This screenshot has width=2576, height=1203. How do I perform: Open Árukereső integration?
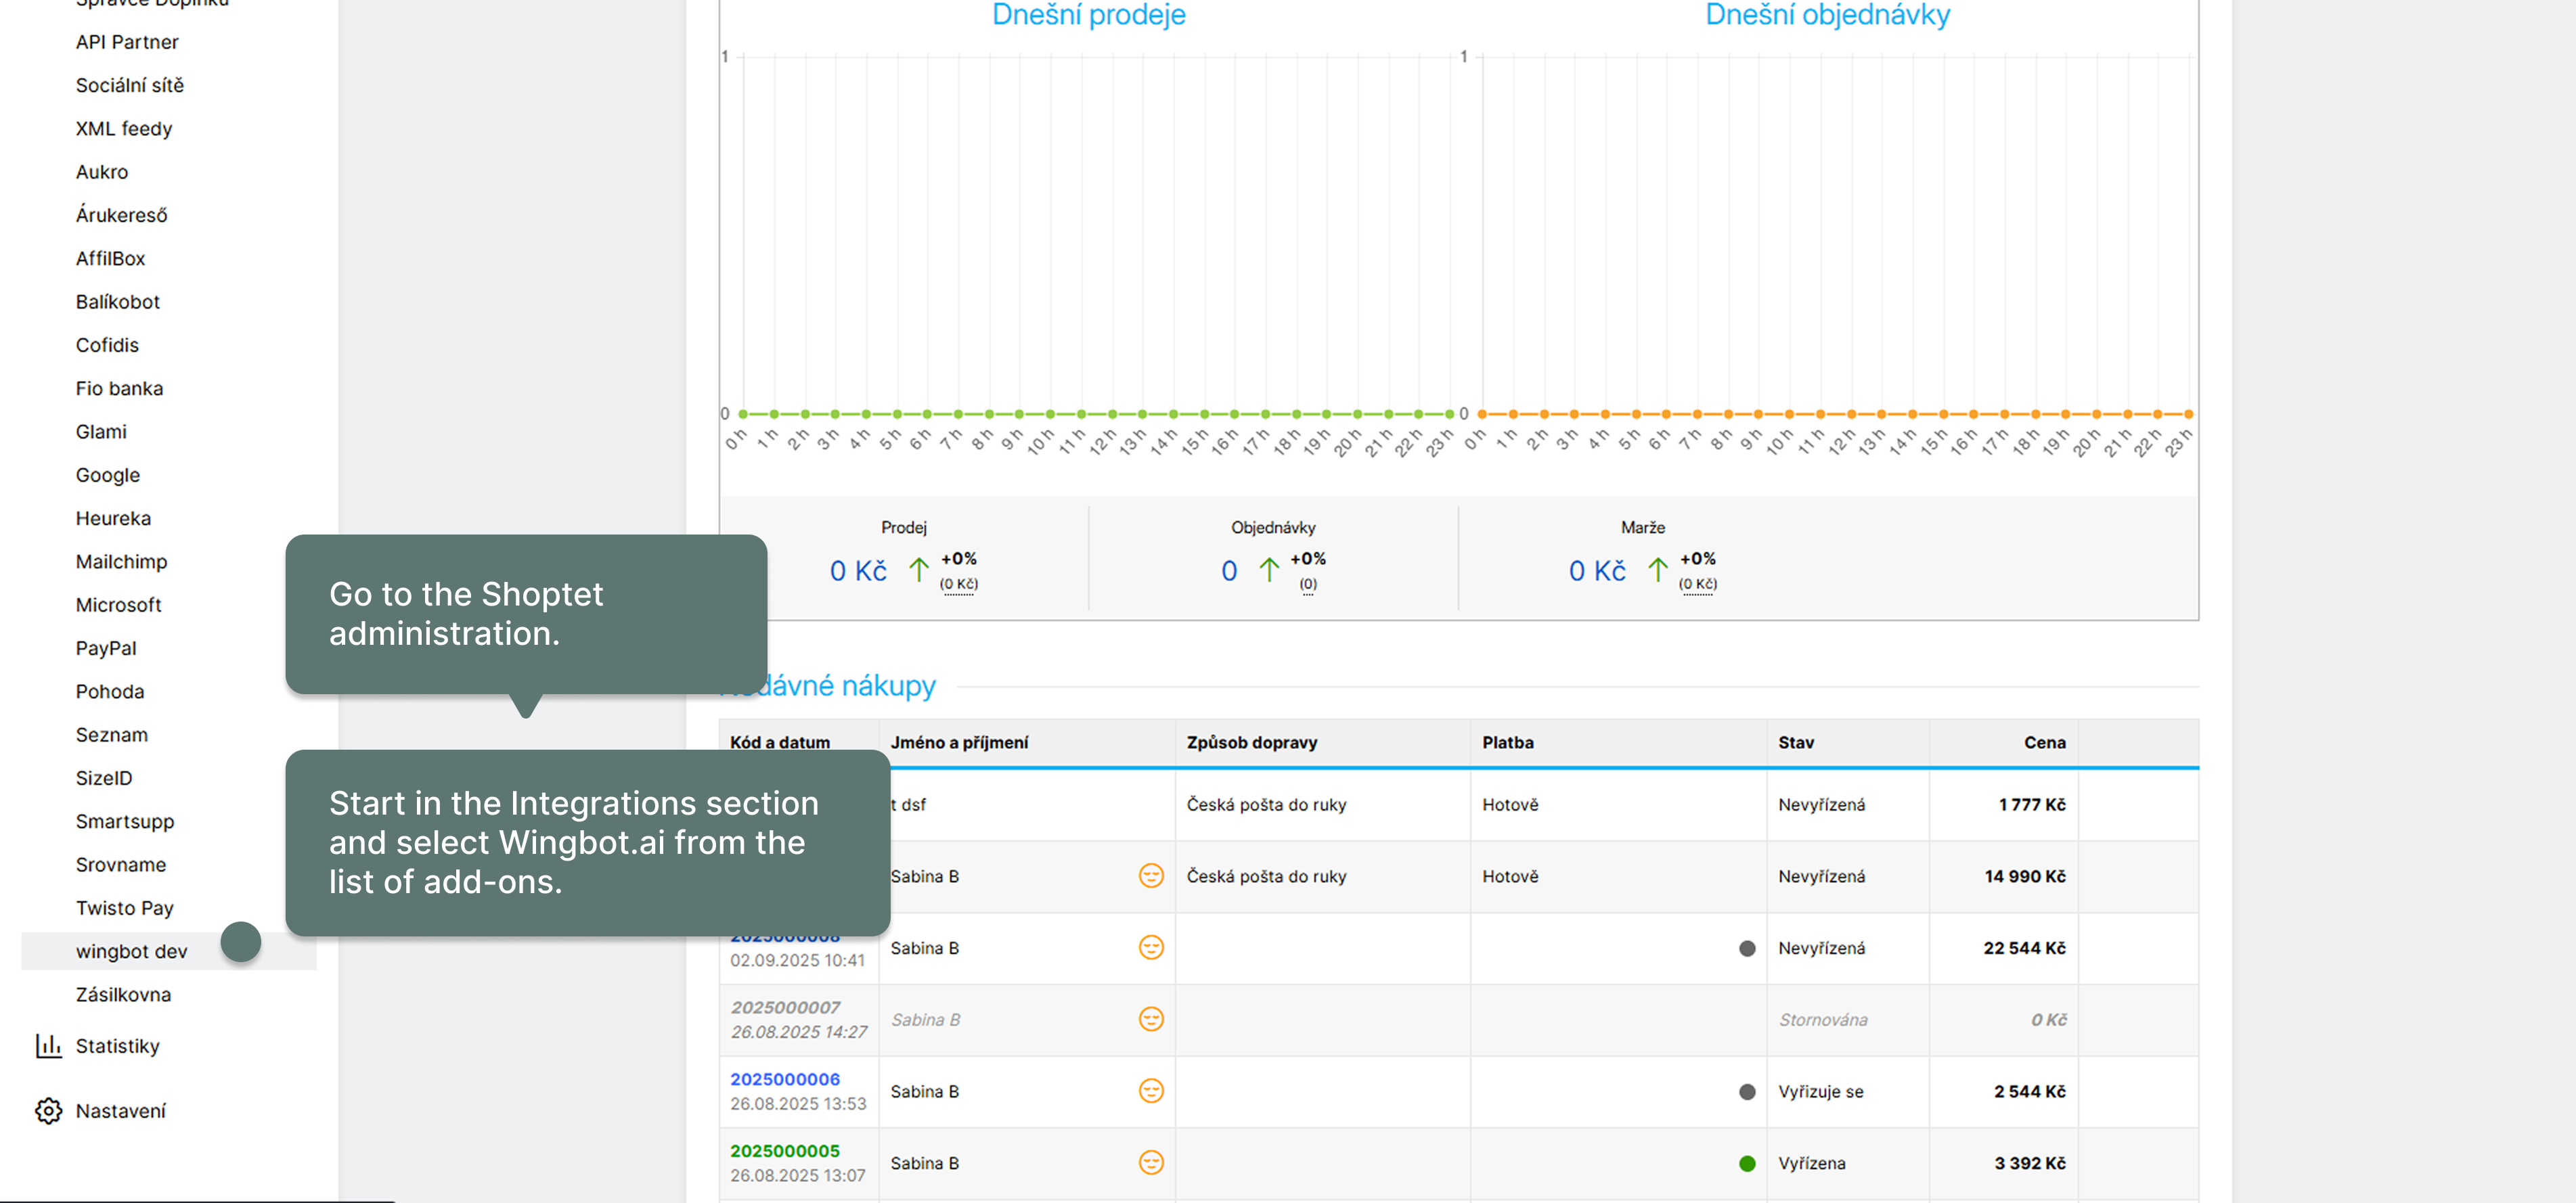coord(122,215)
